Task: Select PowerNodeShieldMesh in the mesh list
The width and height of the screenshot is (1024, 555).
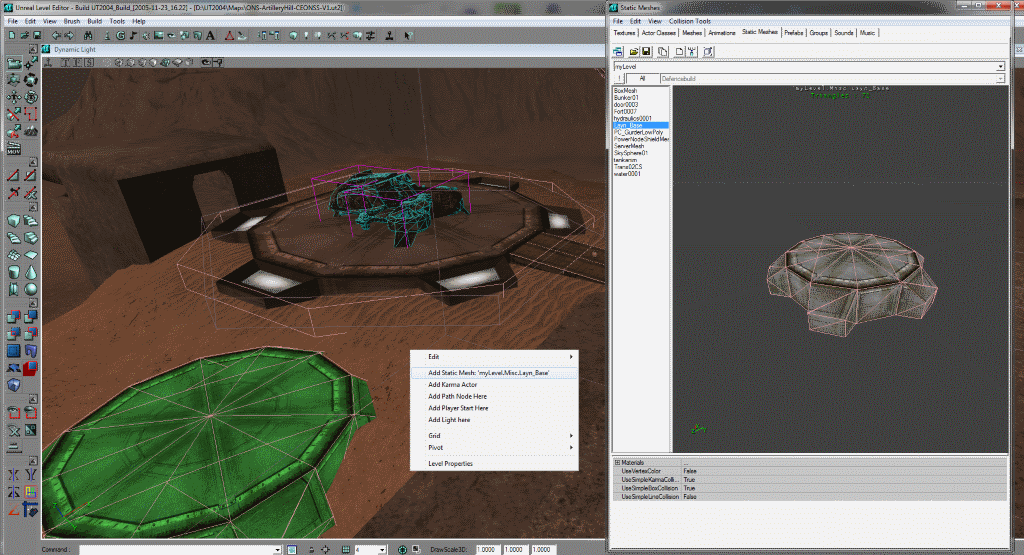Action: tap(641, 139)
